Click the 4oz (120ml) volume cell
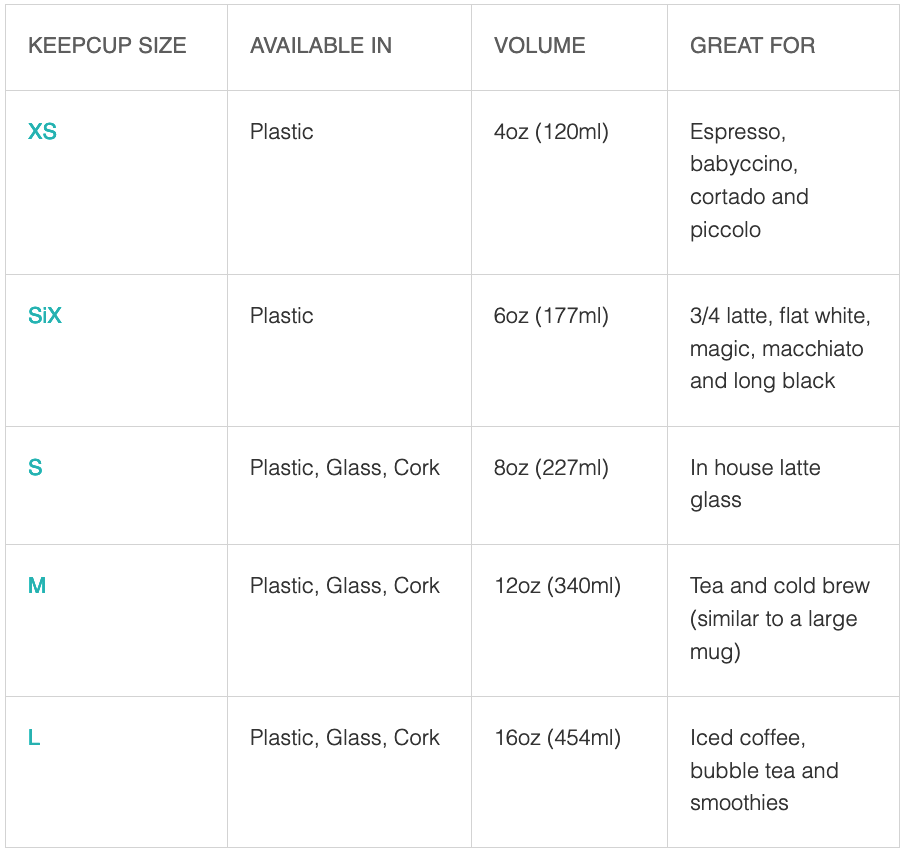 click(x=551, y=132)
